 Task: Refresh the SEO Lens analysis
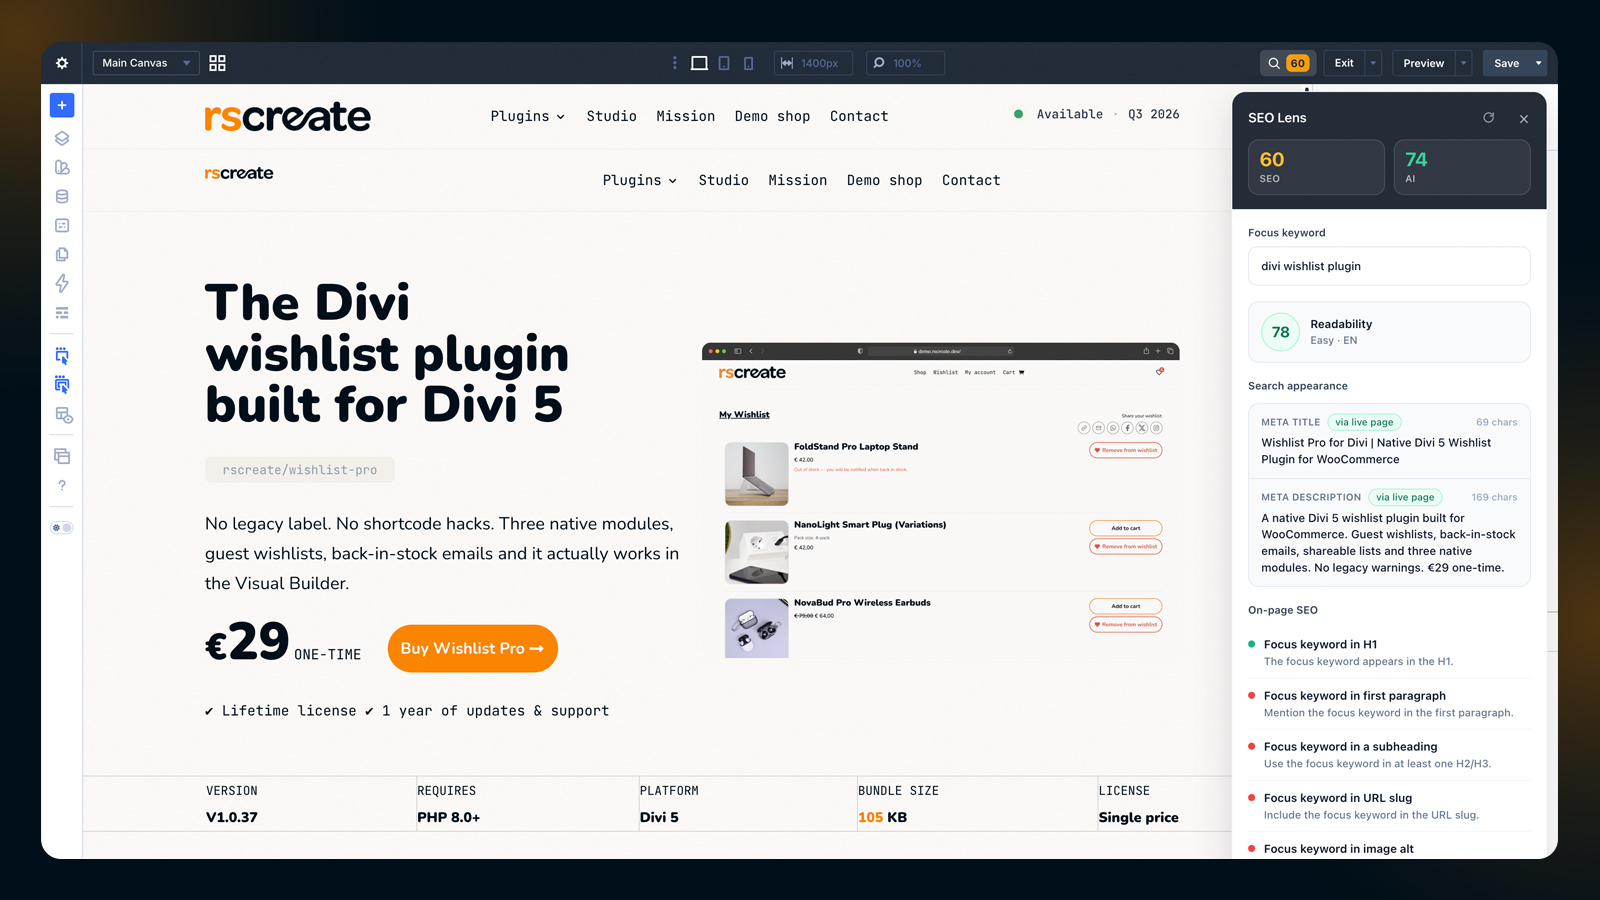(1488, 118)
